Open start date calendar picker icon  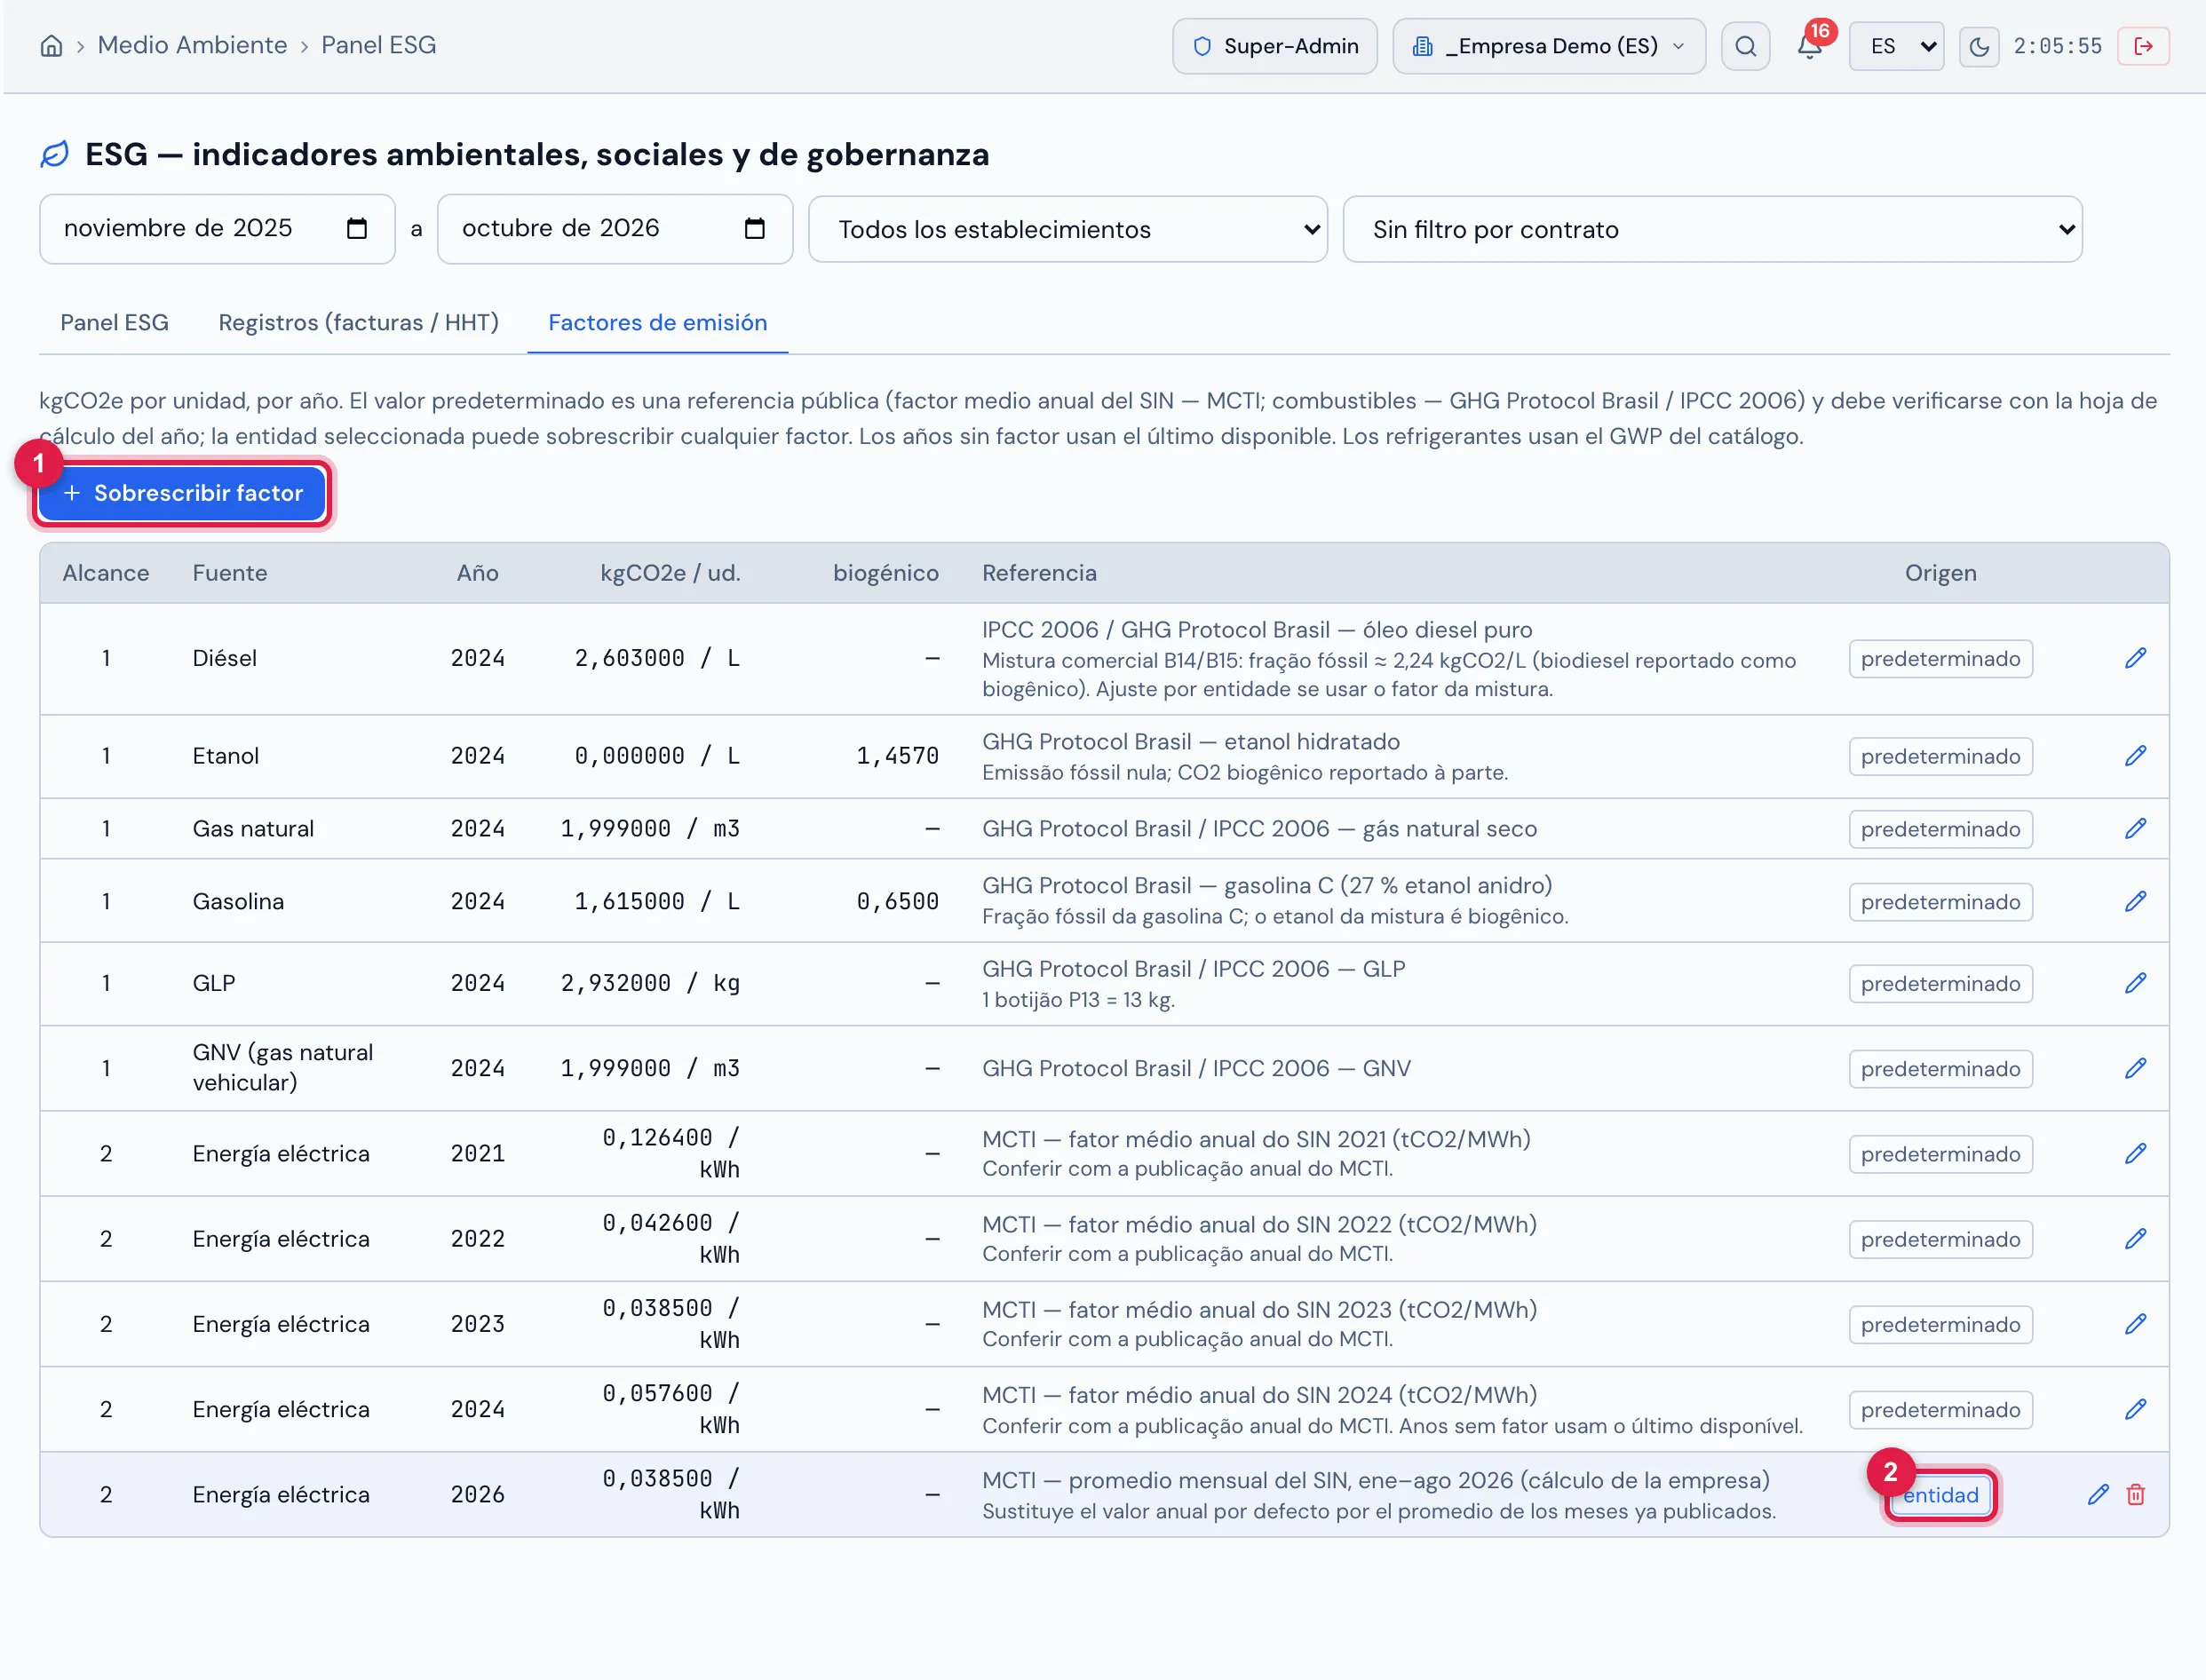click(x=356, y=229)
